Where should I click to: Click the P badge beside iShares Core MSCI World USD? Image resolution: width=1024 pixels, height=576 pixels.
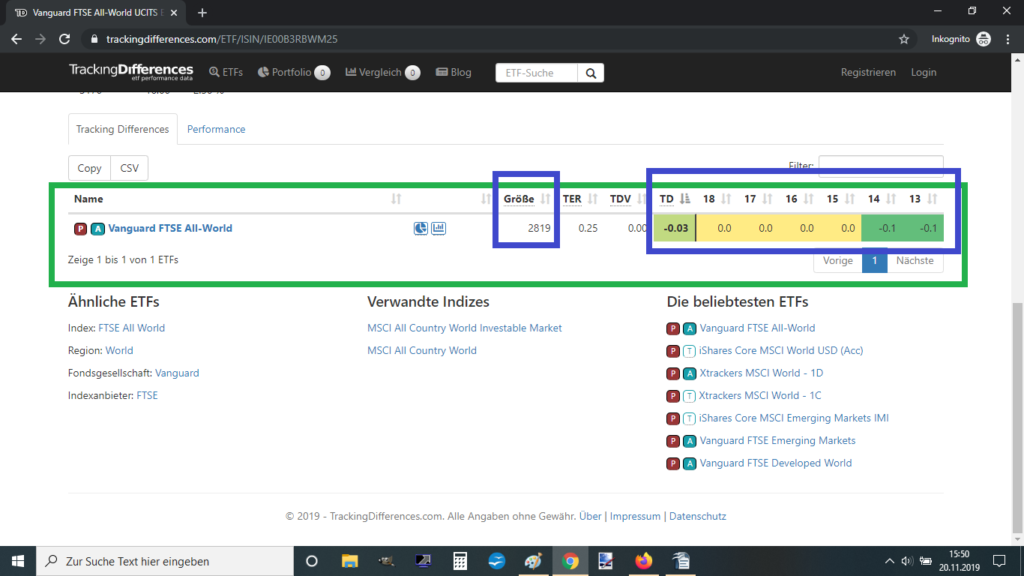(673, 351)
